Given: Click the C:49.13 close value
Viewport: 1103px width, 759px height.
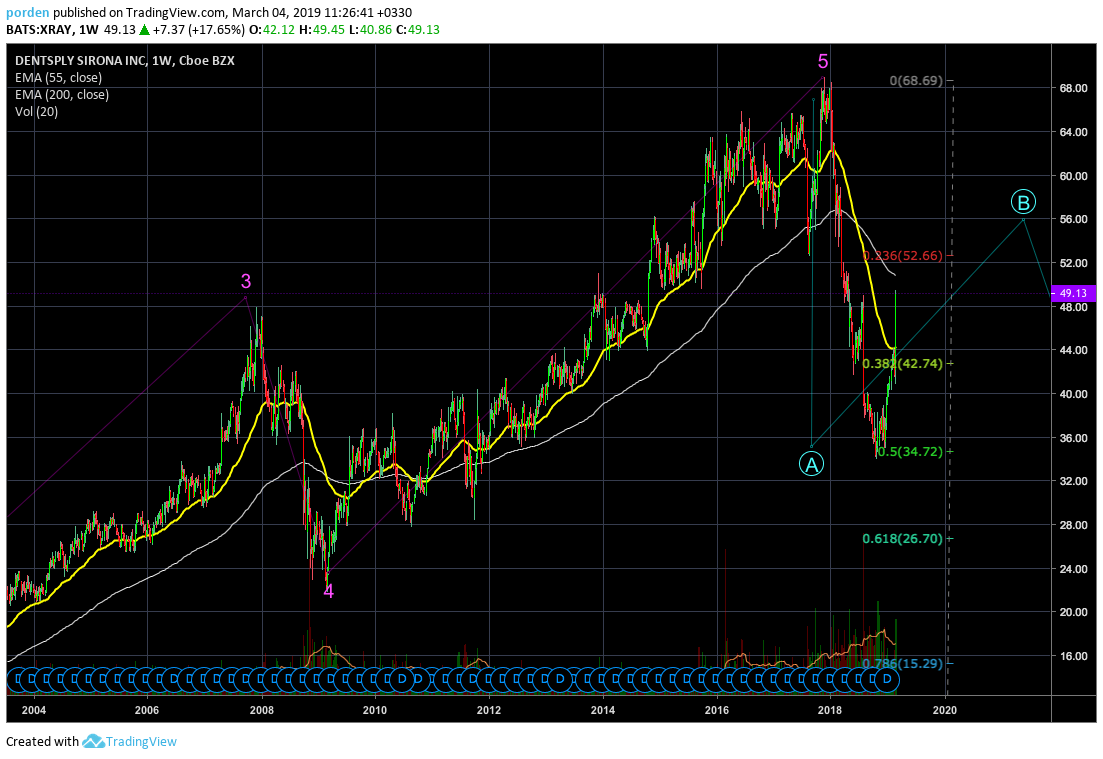Looking at the screenshot, I should pyautogui.click(x=418, y=30).
